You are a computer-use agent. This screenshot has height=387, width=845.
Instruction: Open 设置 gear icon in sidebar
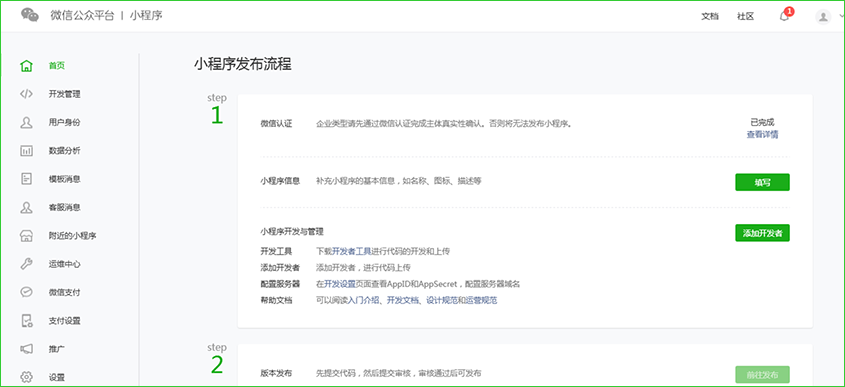(26, 377)
